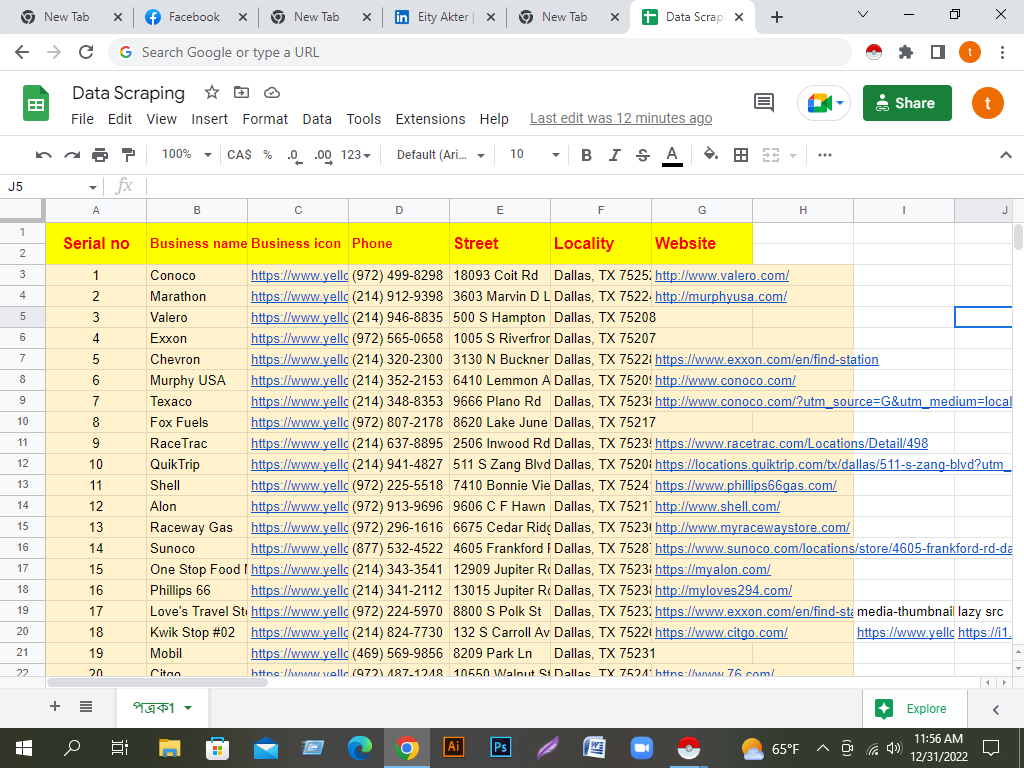Format as currency with CA$ button

[239, 155]
